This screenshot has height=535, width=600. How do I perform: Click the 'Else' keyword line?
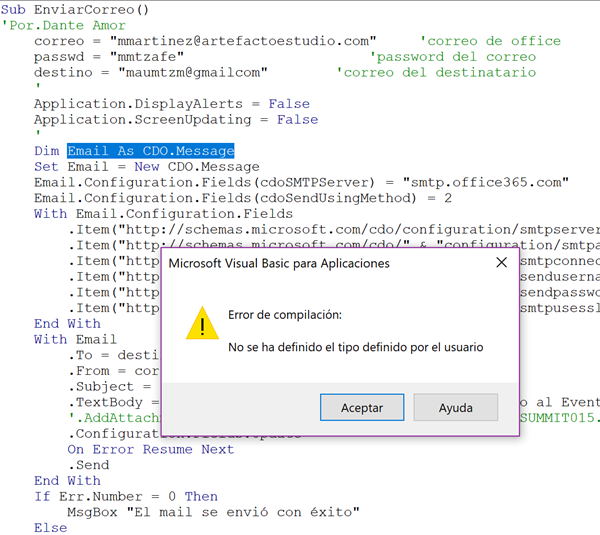point(51,528)
